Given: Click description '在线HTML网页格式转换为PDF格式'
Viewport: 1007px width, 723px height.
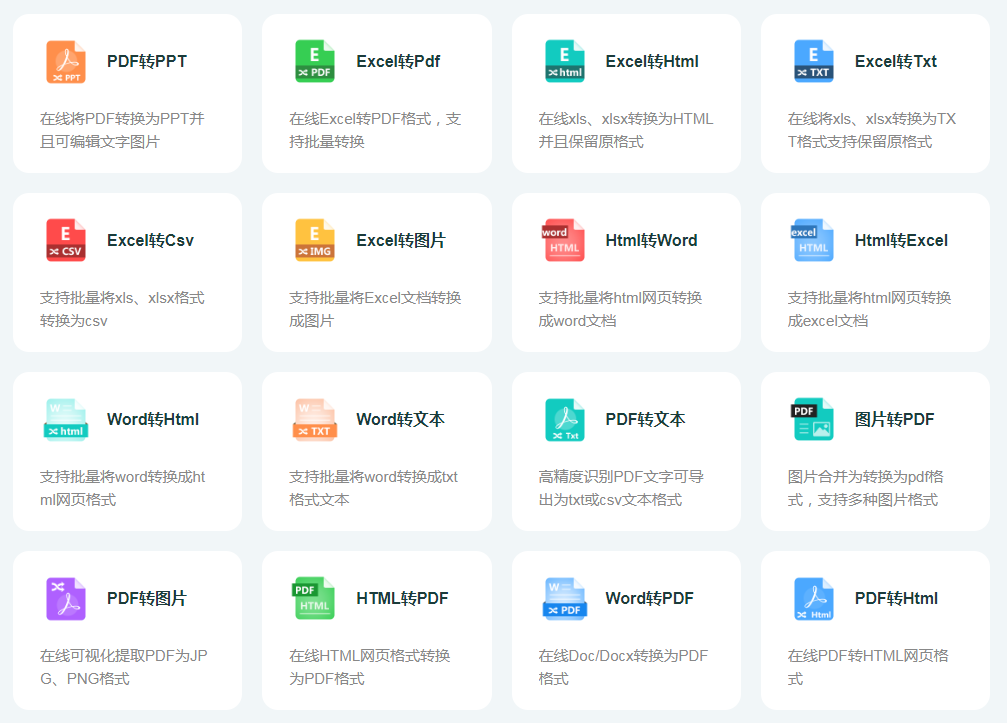Looking at the screenshot, I should tap(370, 667).
